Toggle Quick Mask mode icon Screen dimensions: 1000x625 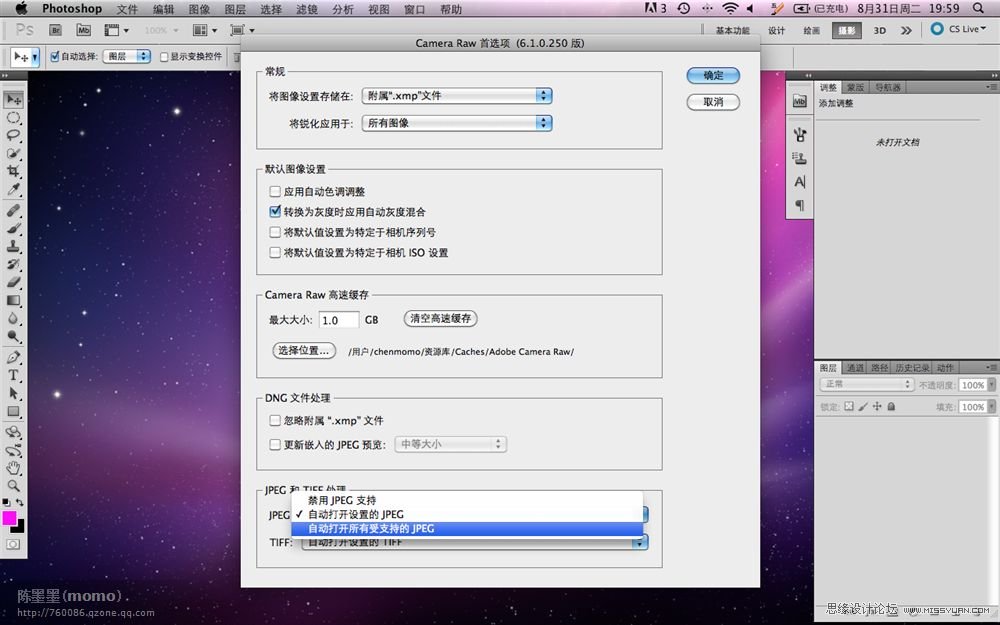[13, 545]
